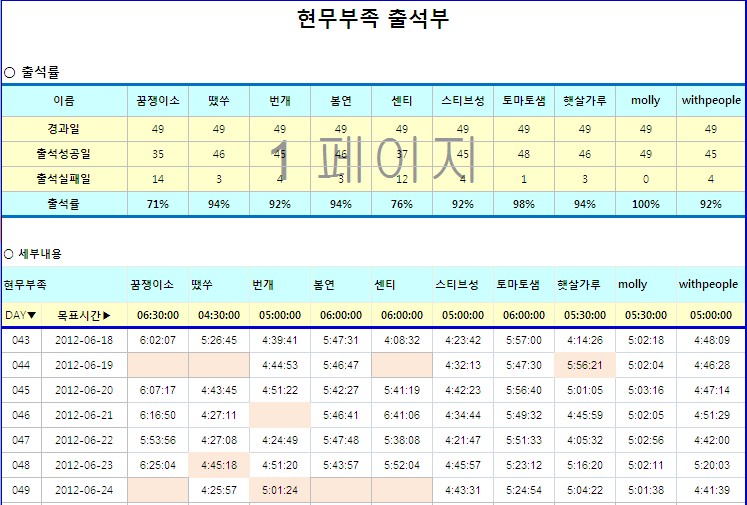Select 꿈쟁이소 header in the 출석률 table

click(x=158, y=101)
